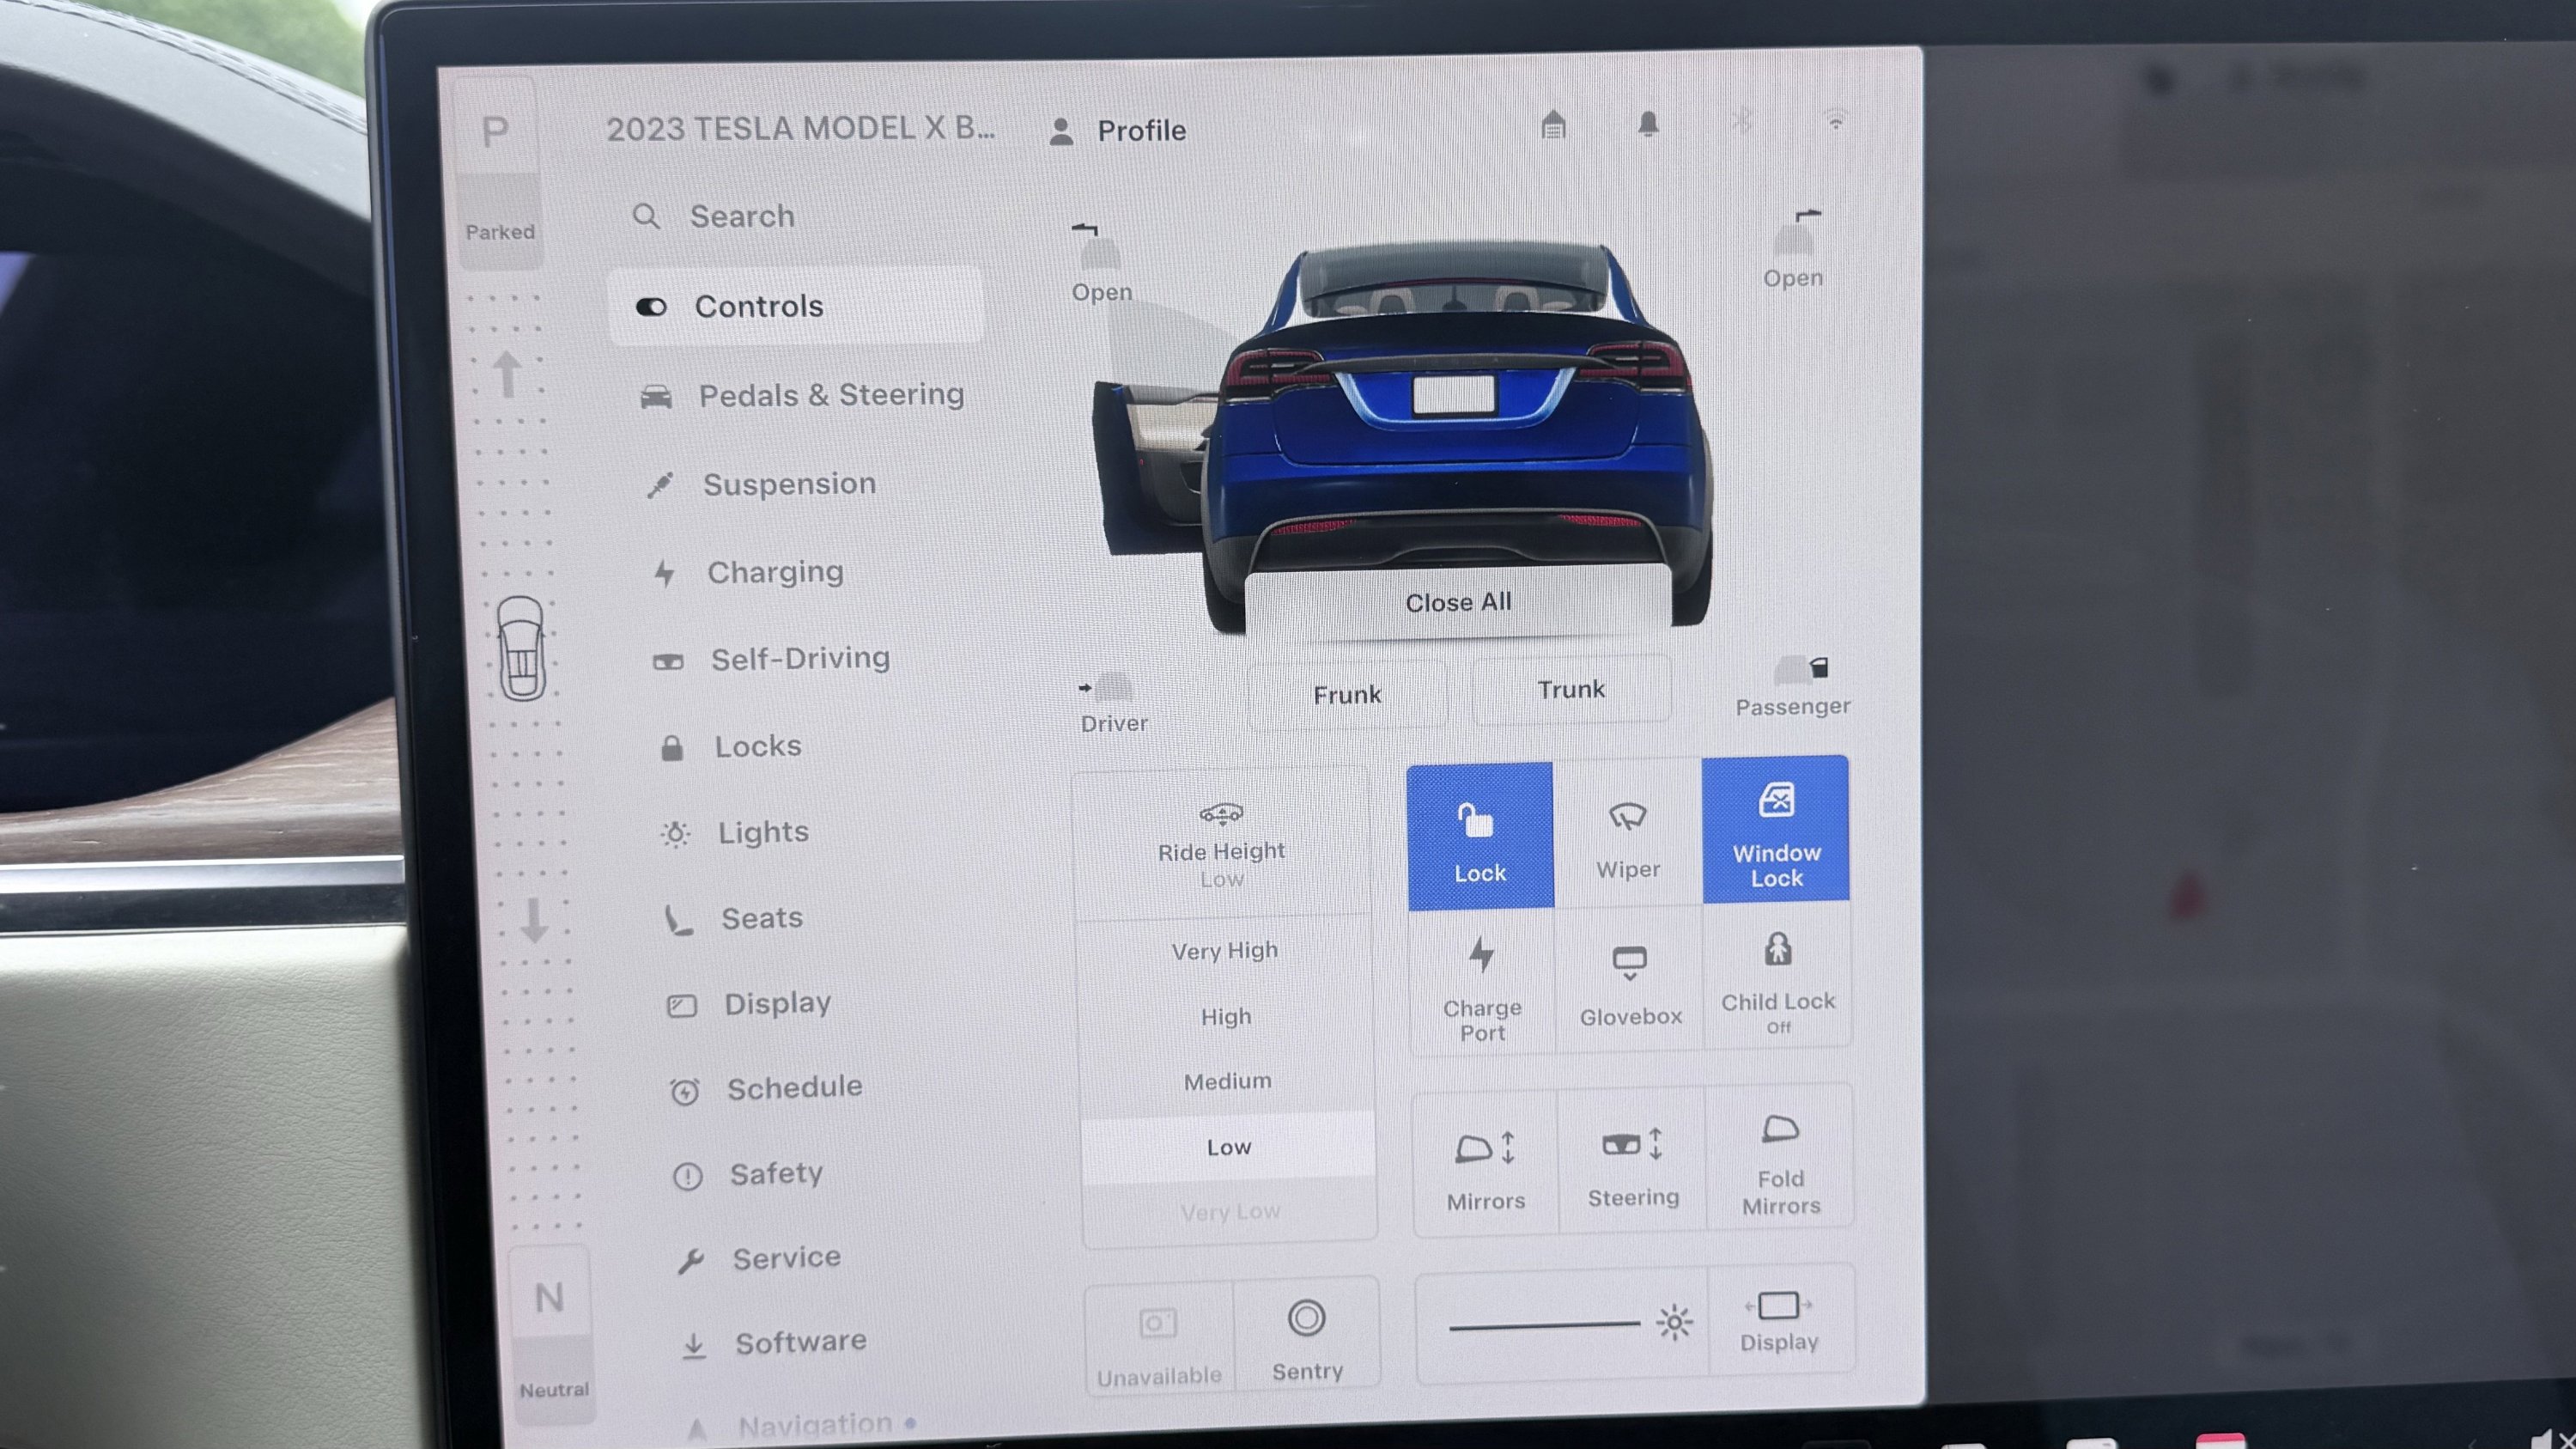2576x1449 pixels.
Task: Open the Trunk
Action: (x=1571, y=689)
